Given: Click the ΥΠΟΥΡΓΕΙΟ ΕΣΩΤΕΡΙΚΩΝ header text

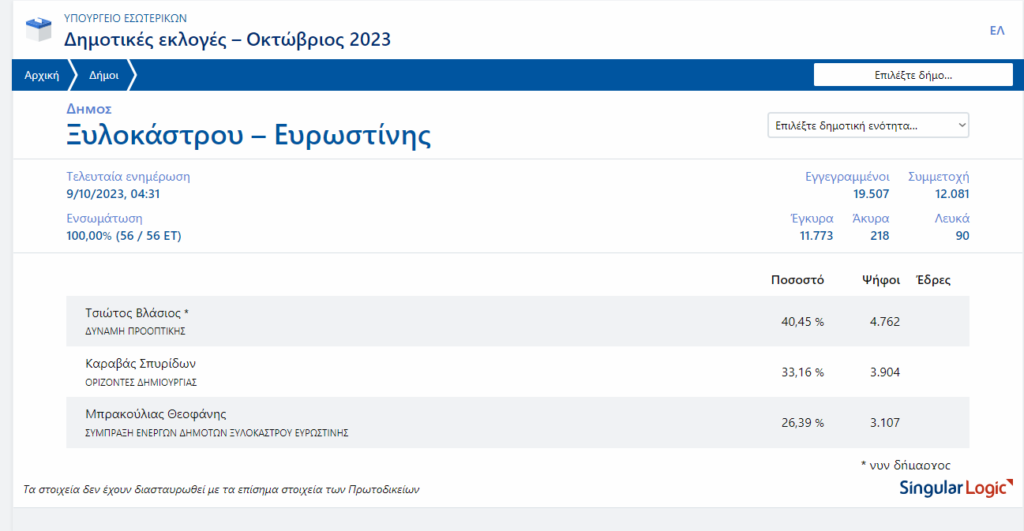Looking at the screenshot, I should [x=125, y=18].
